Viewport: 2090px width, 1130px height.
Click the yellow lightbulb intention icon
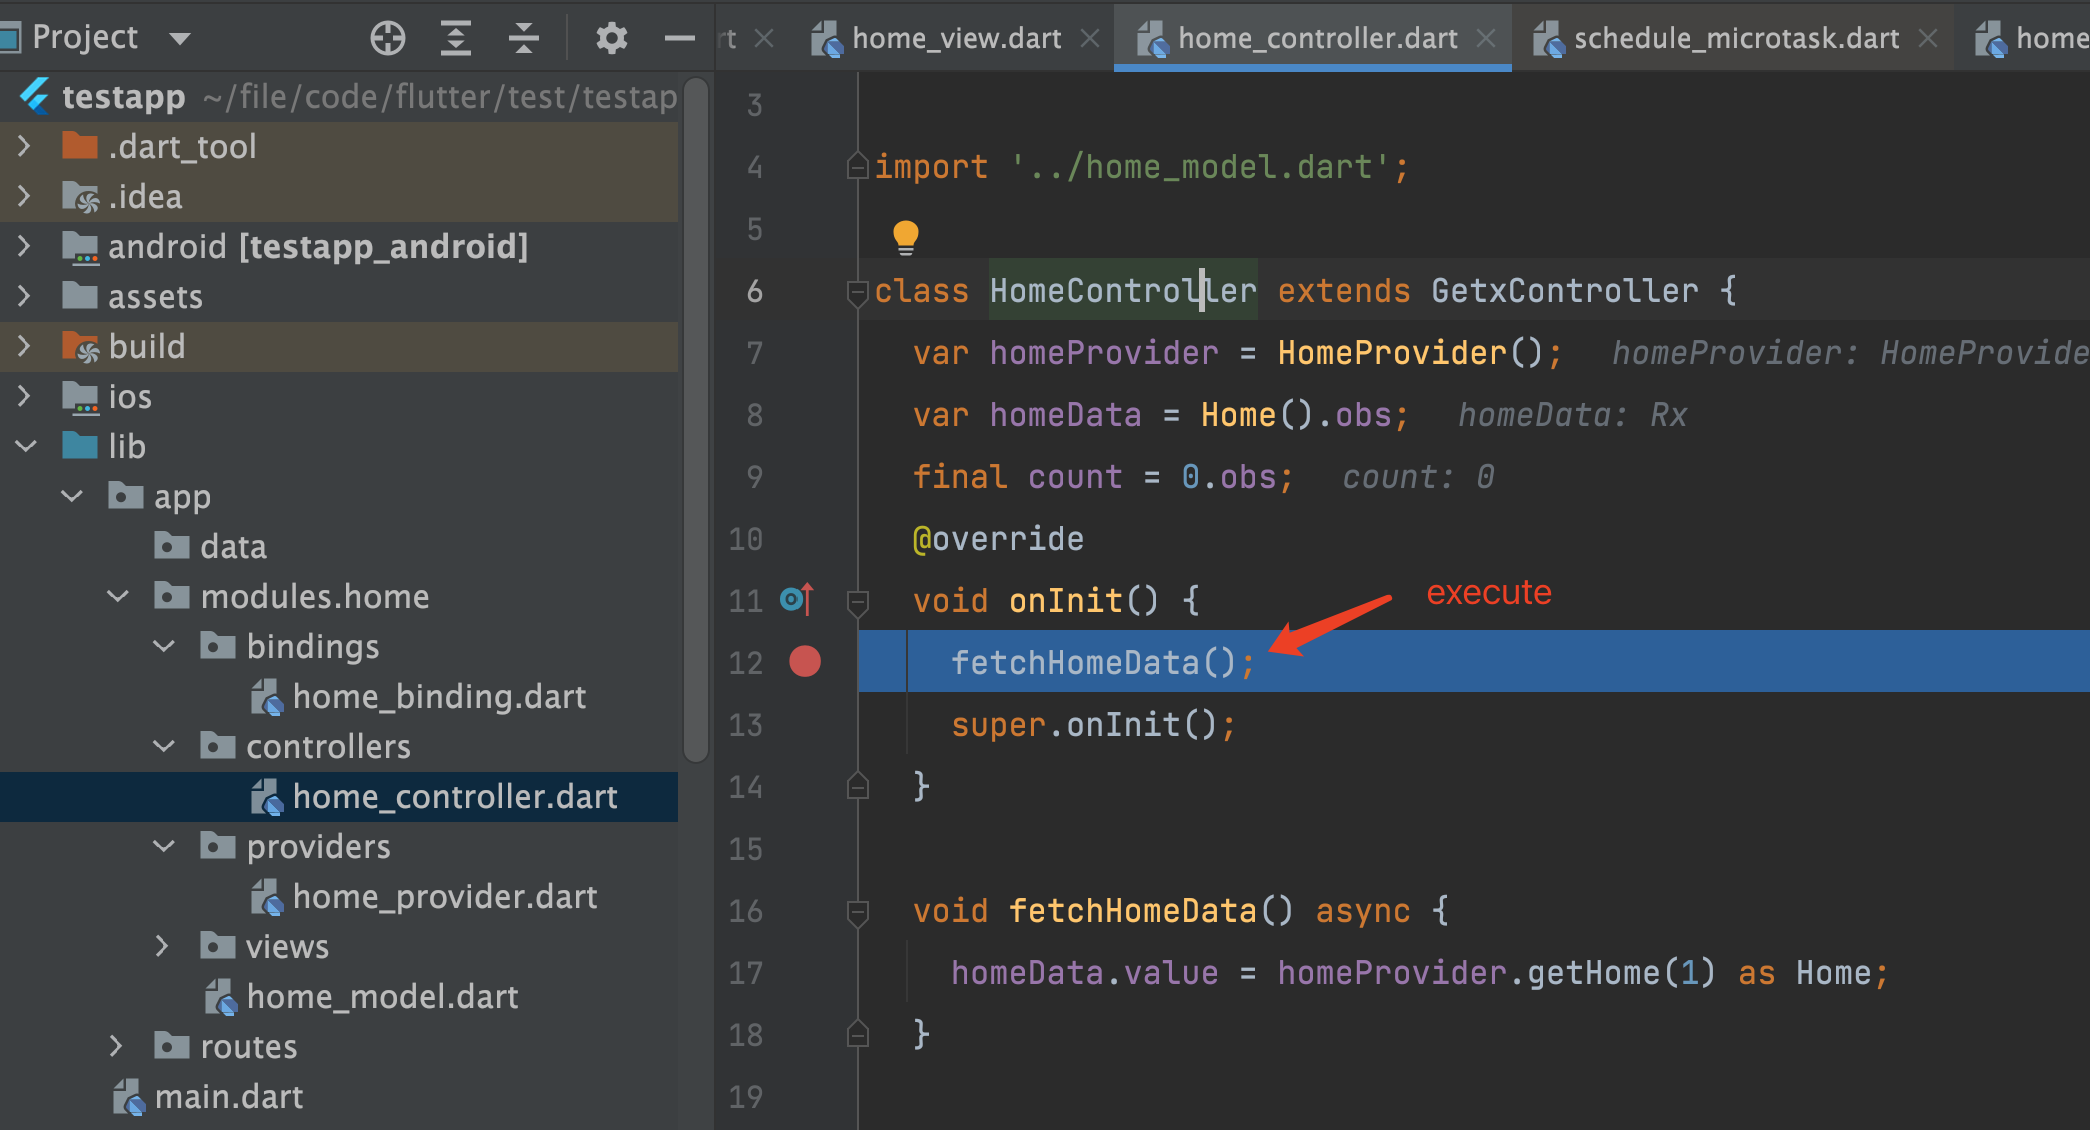point(905,236)
